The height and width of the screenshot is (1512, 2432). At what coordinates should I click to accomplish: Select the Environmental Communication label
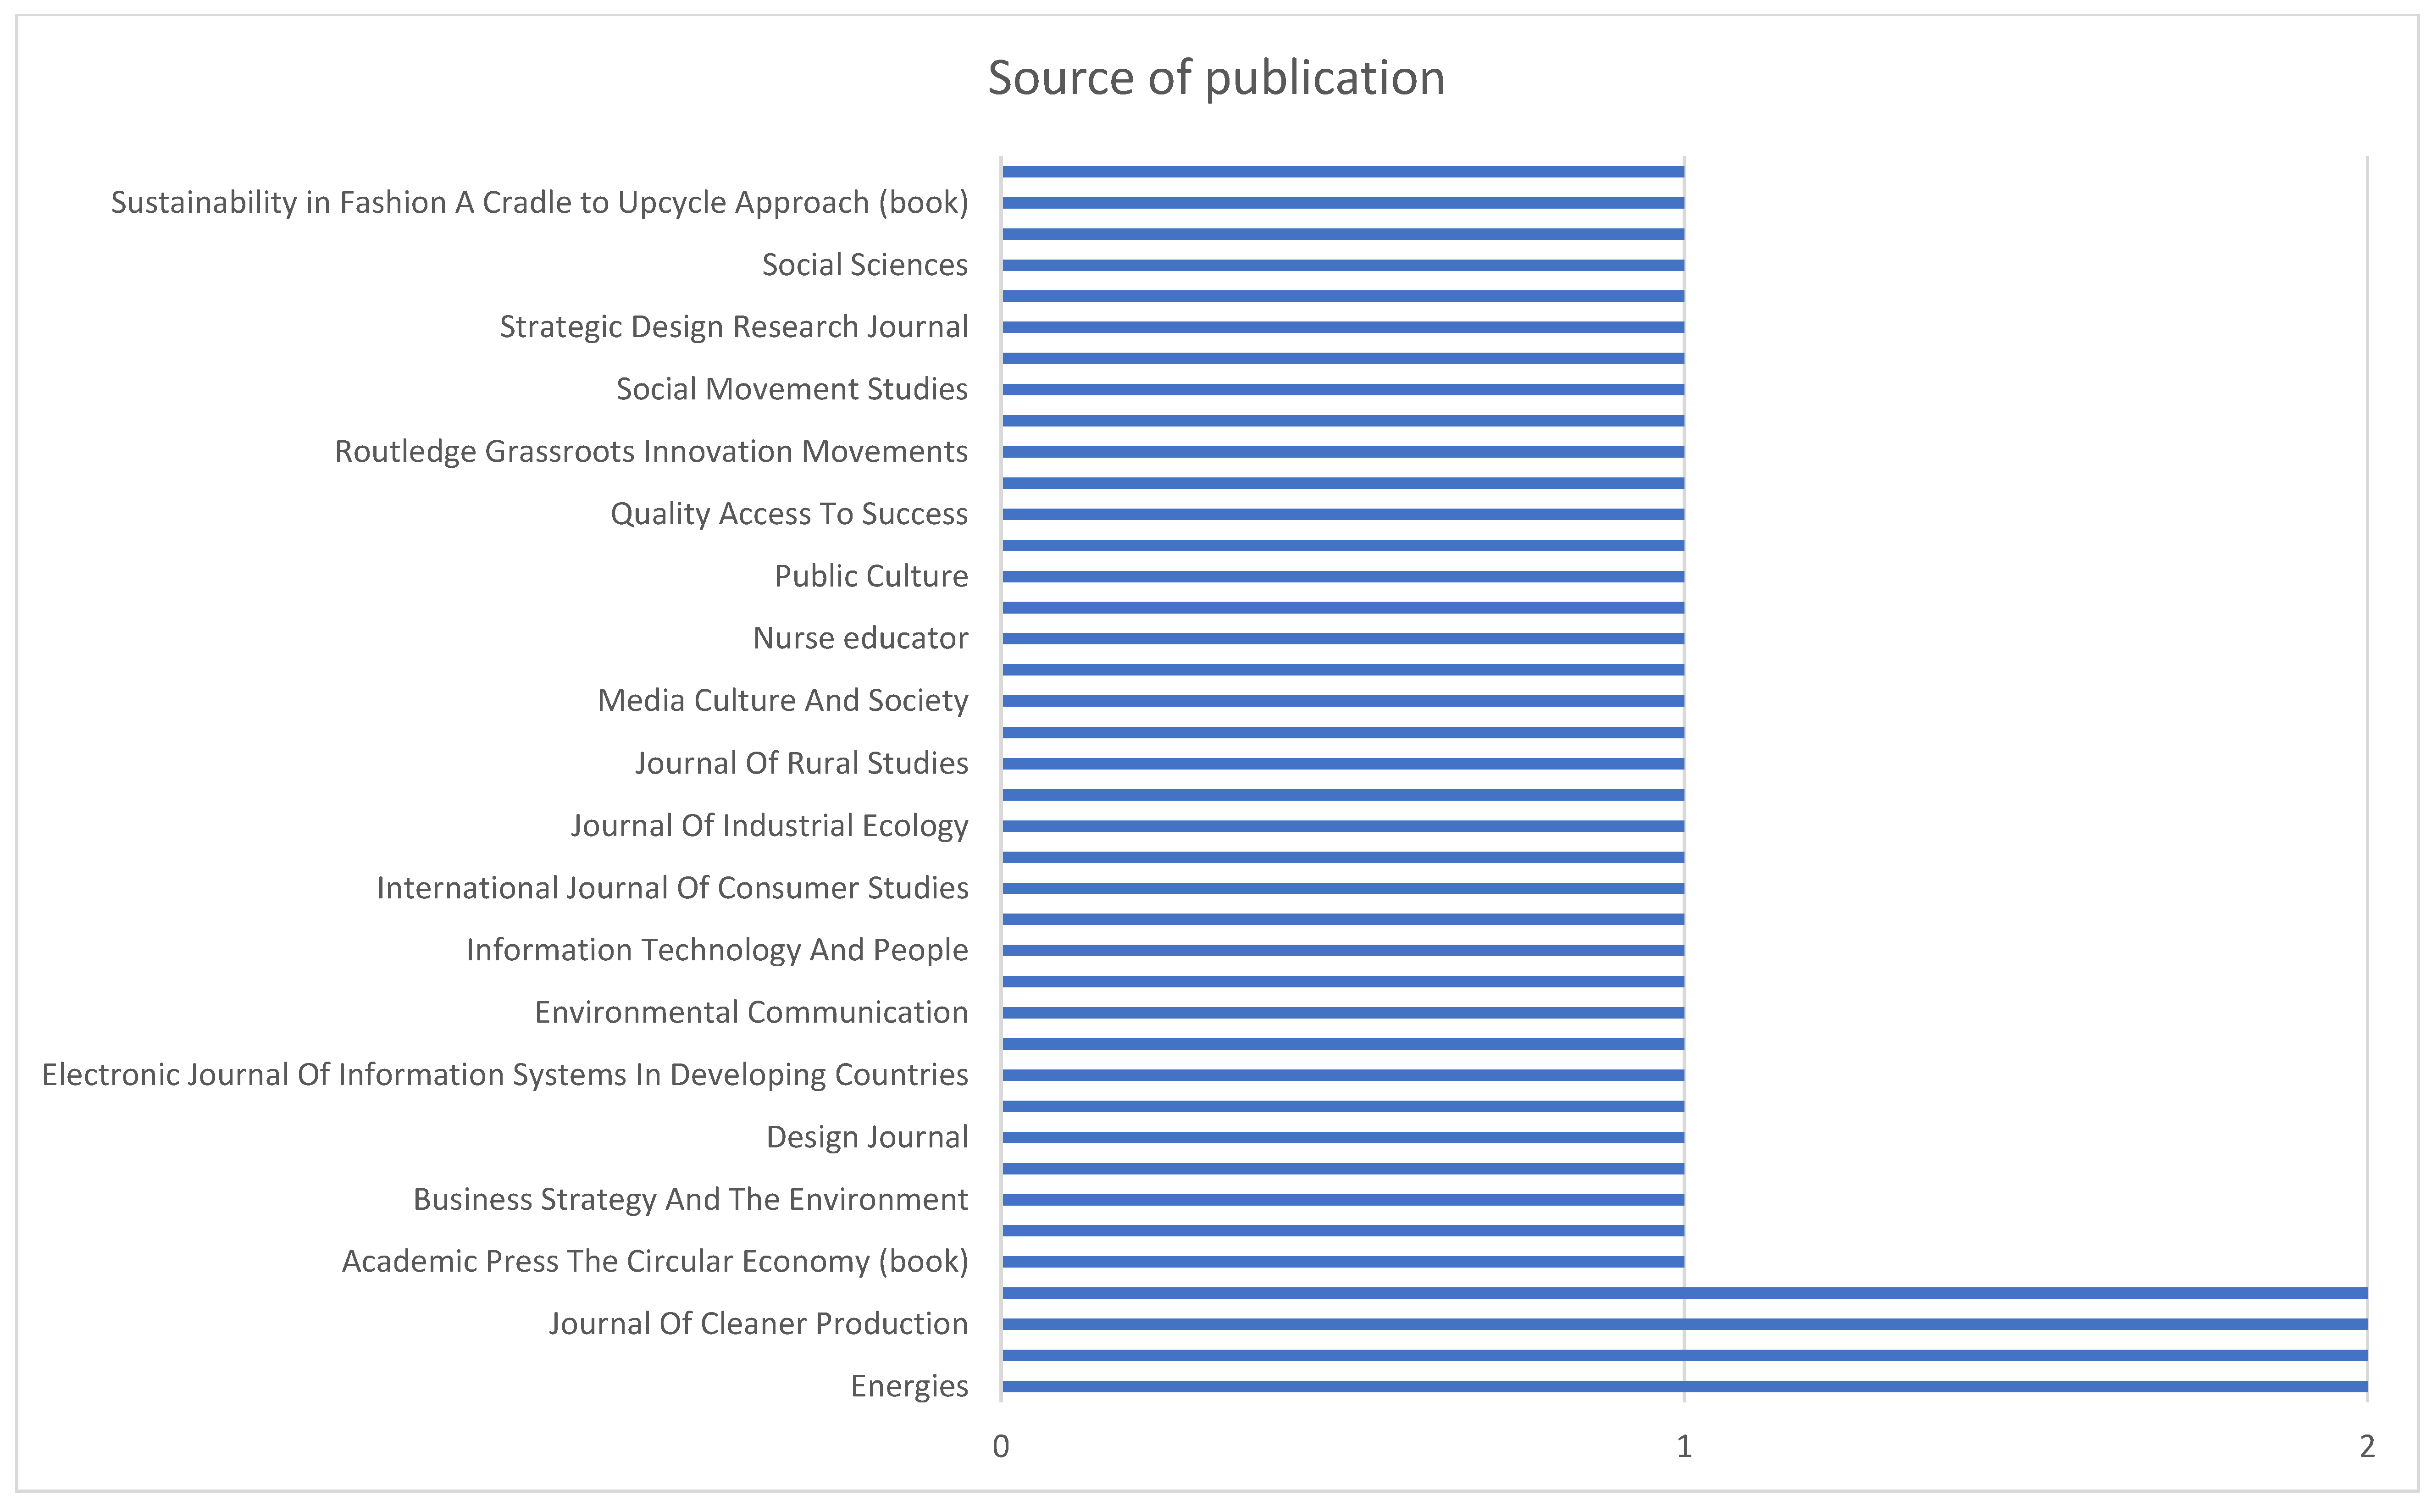(x=751, y=1012)
